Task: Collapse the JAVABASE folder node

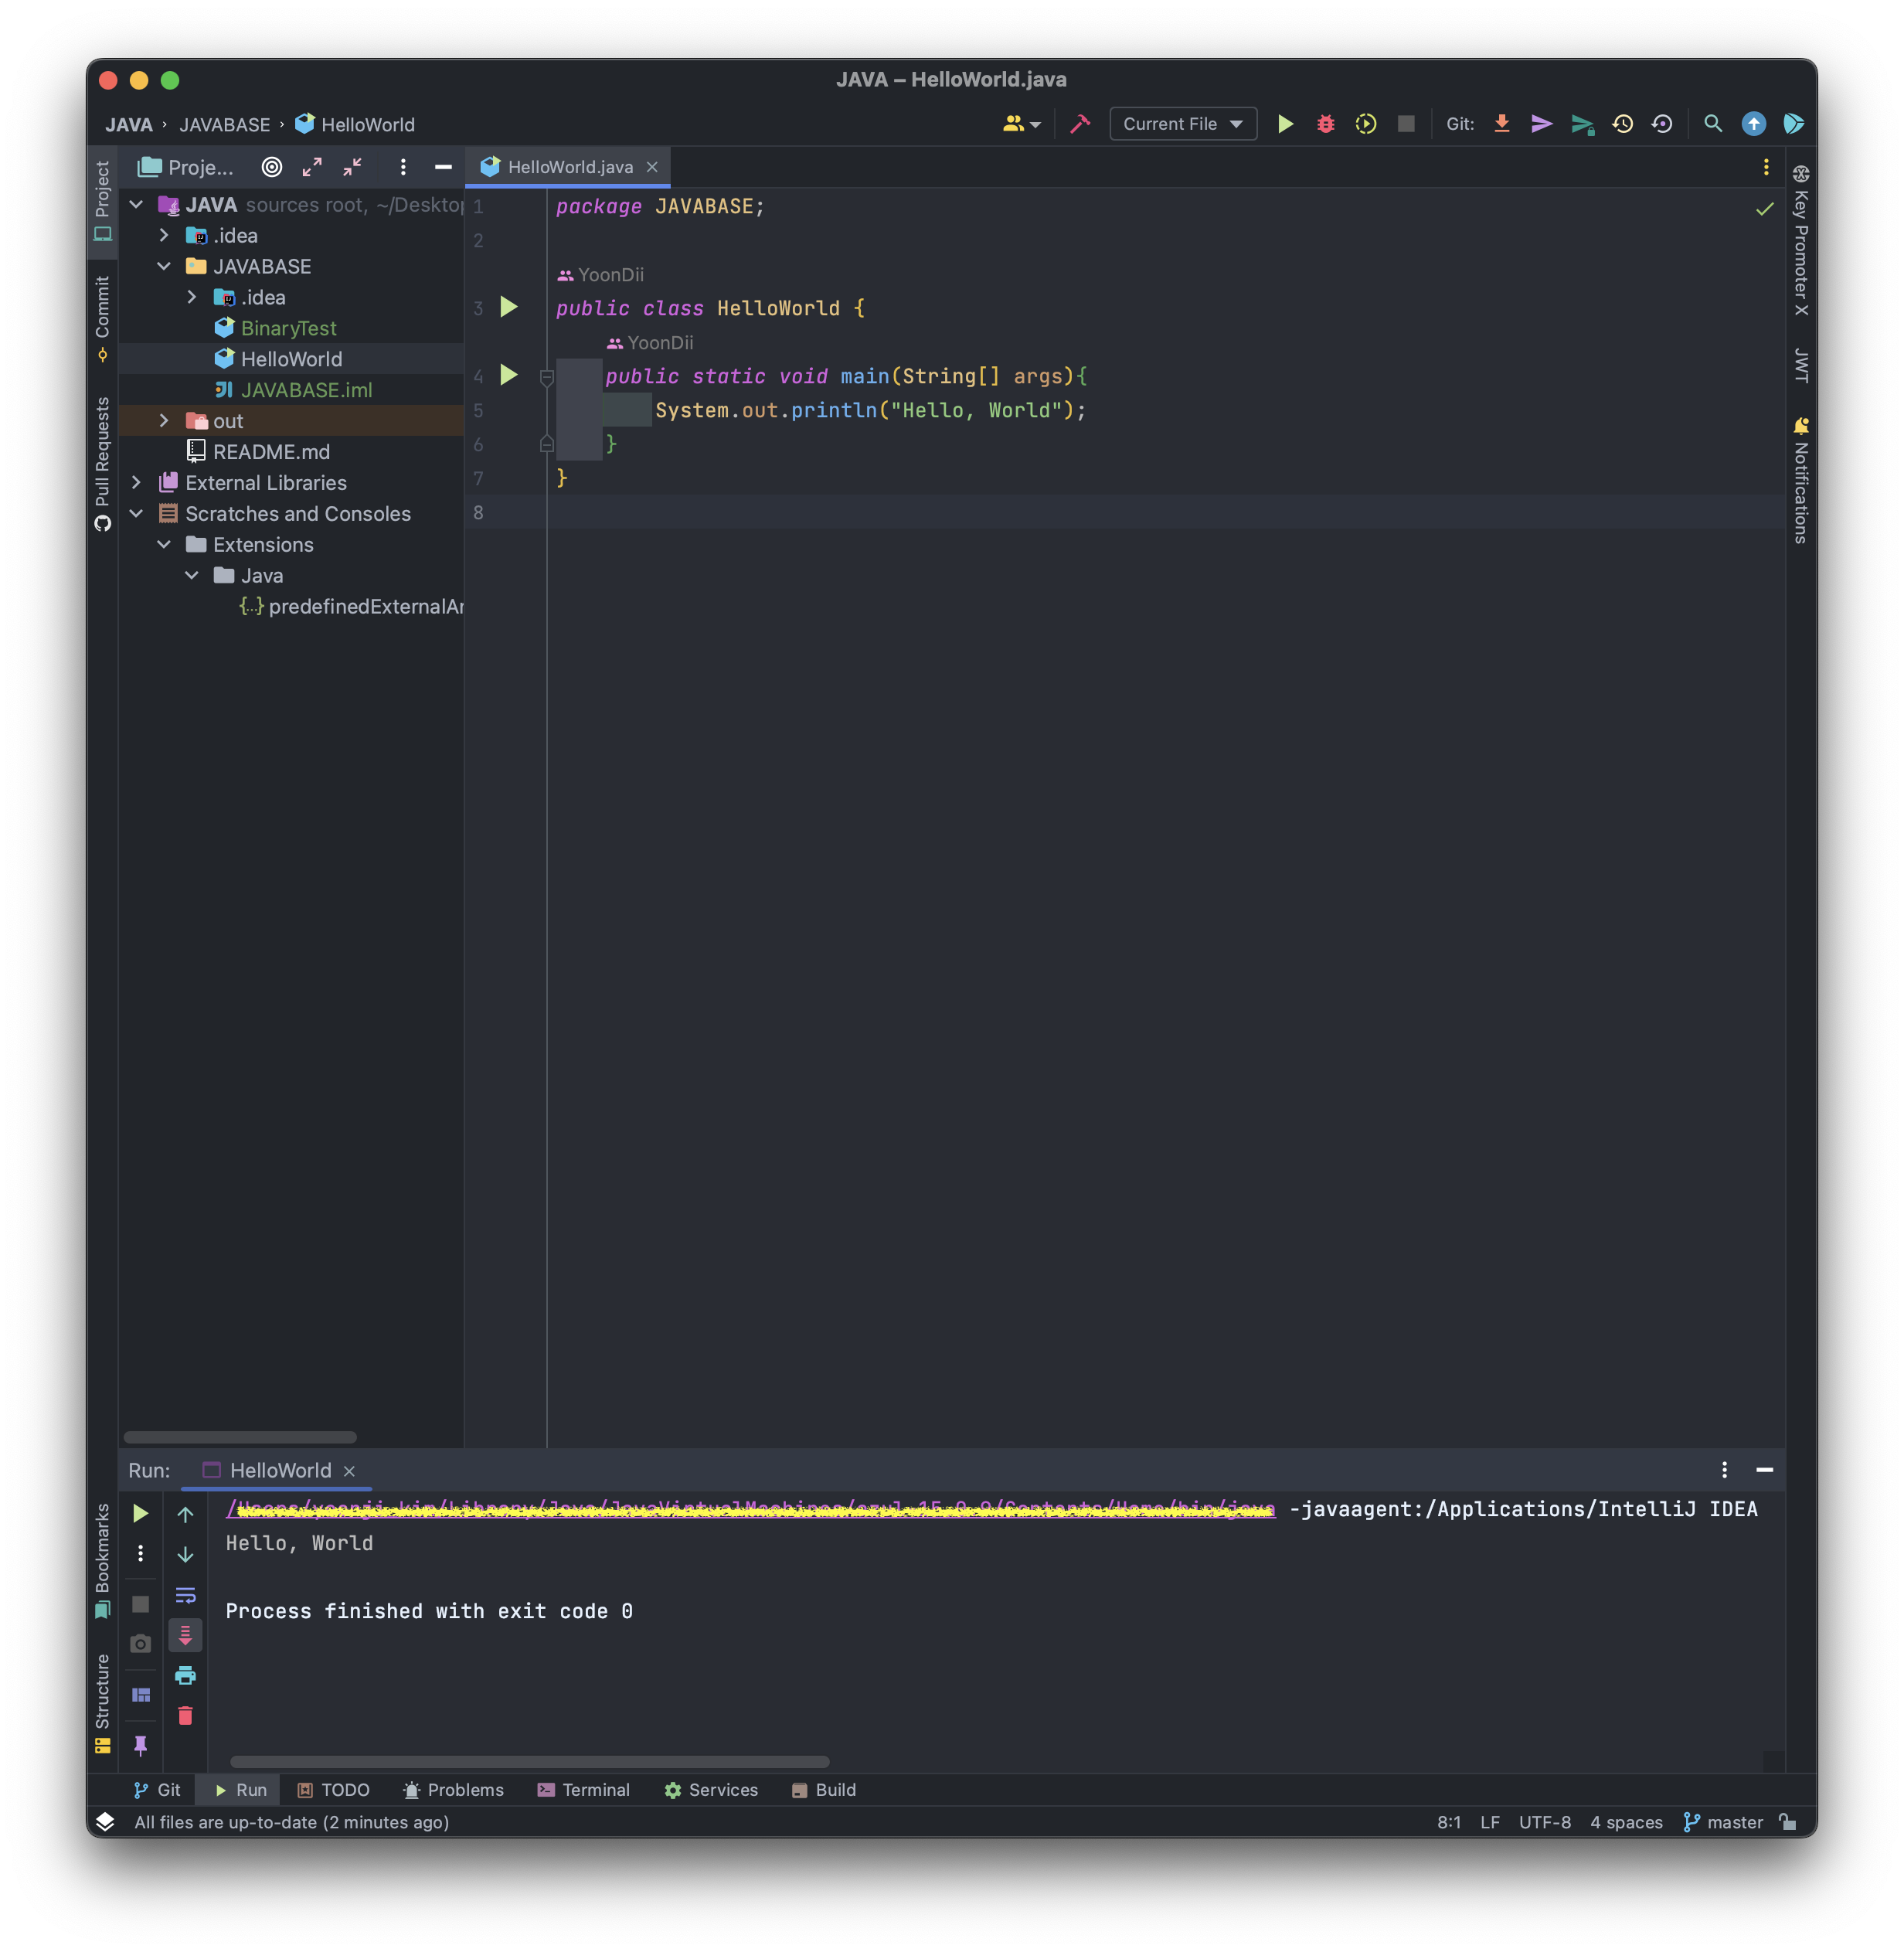Action: (164, 267)
